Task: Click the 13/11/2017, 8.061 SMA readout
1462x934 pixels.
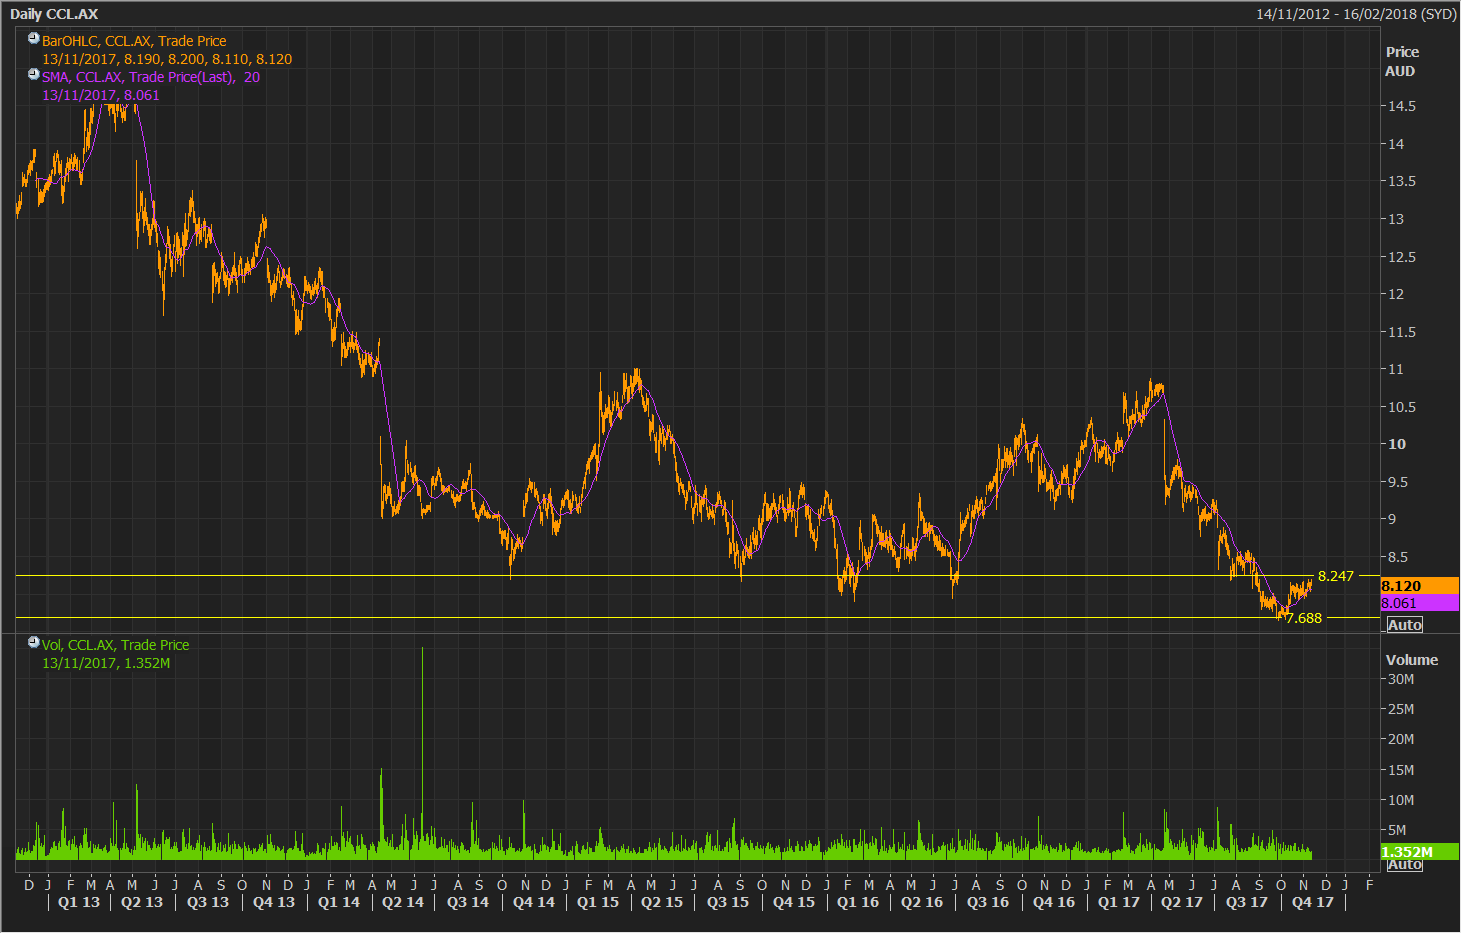Action: click(101, 95)
